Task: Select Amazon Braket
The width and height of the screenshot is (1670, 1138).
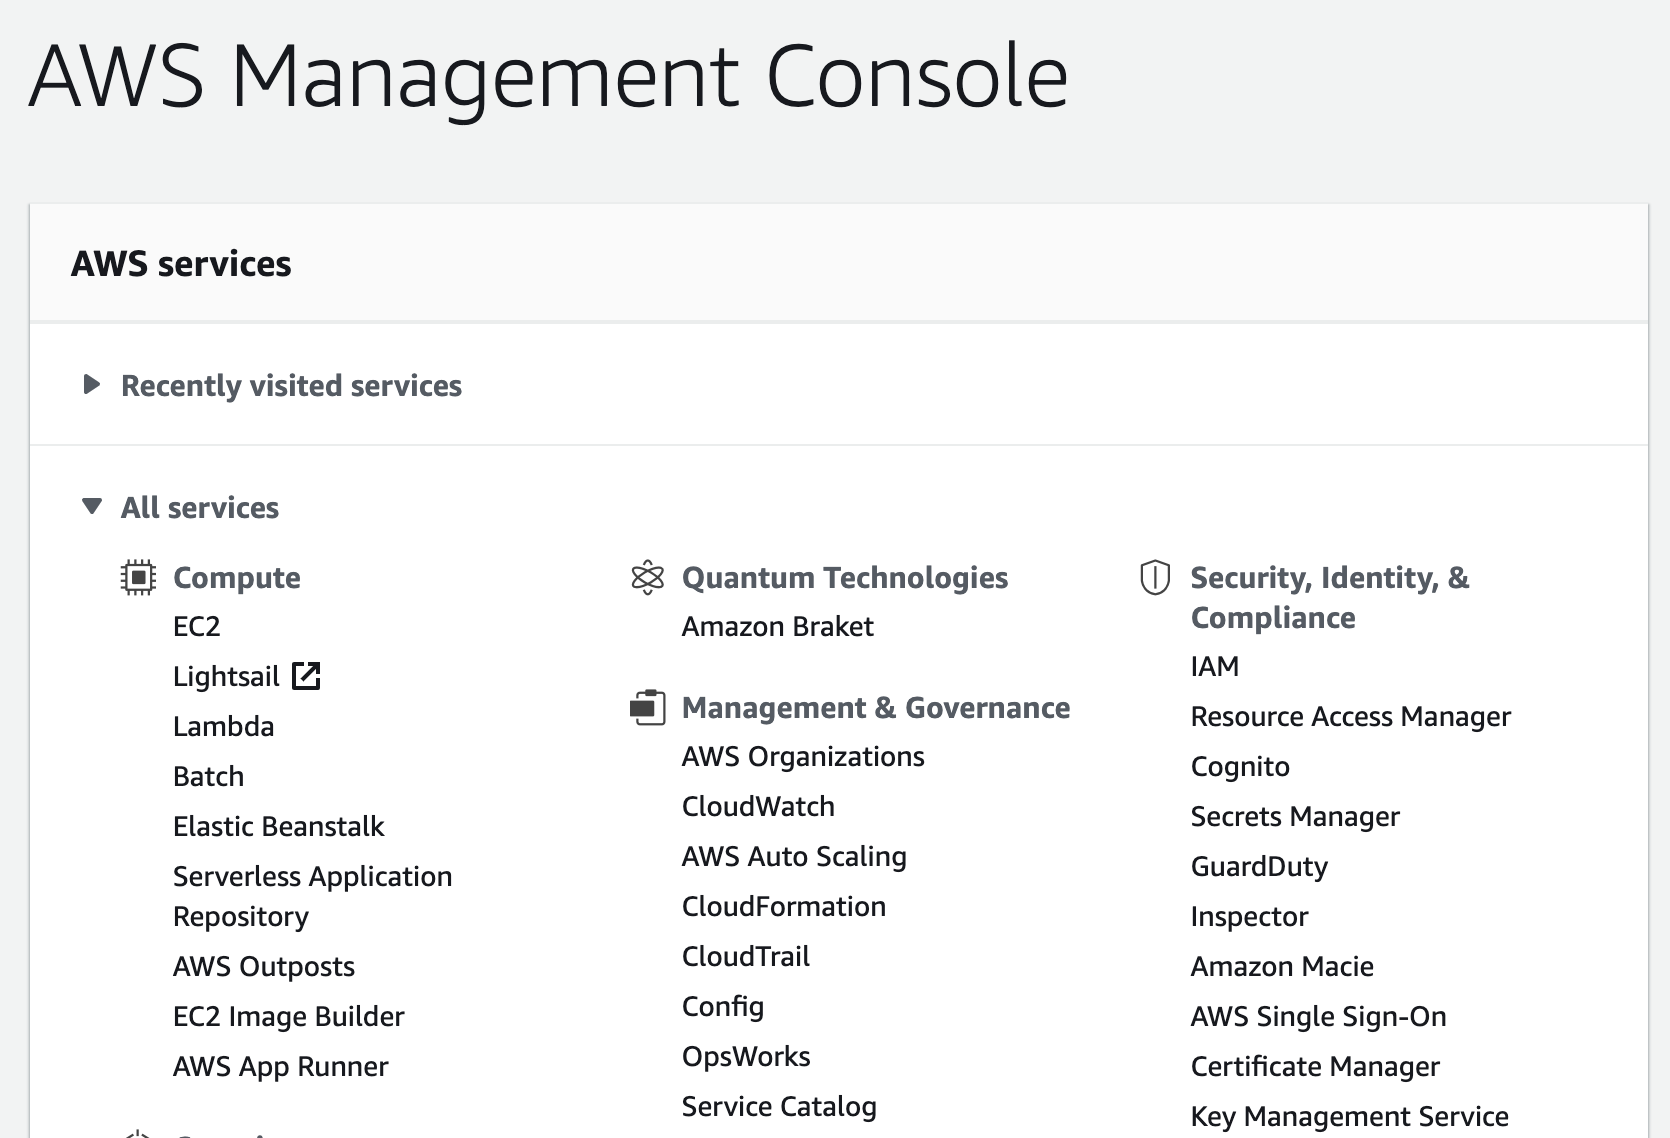Action: [x=778, y=626]
